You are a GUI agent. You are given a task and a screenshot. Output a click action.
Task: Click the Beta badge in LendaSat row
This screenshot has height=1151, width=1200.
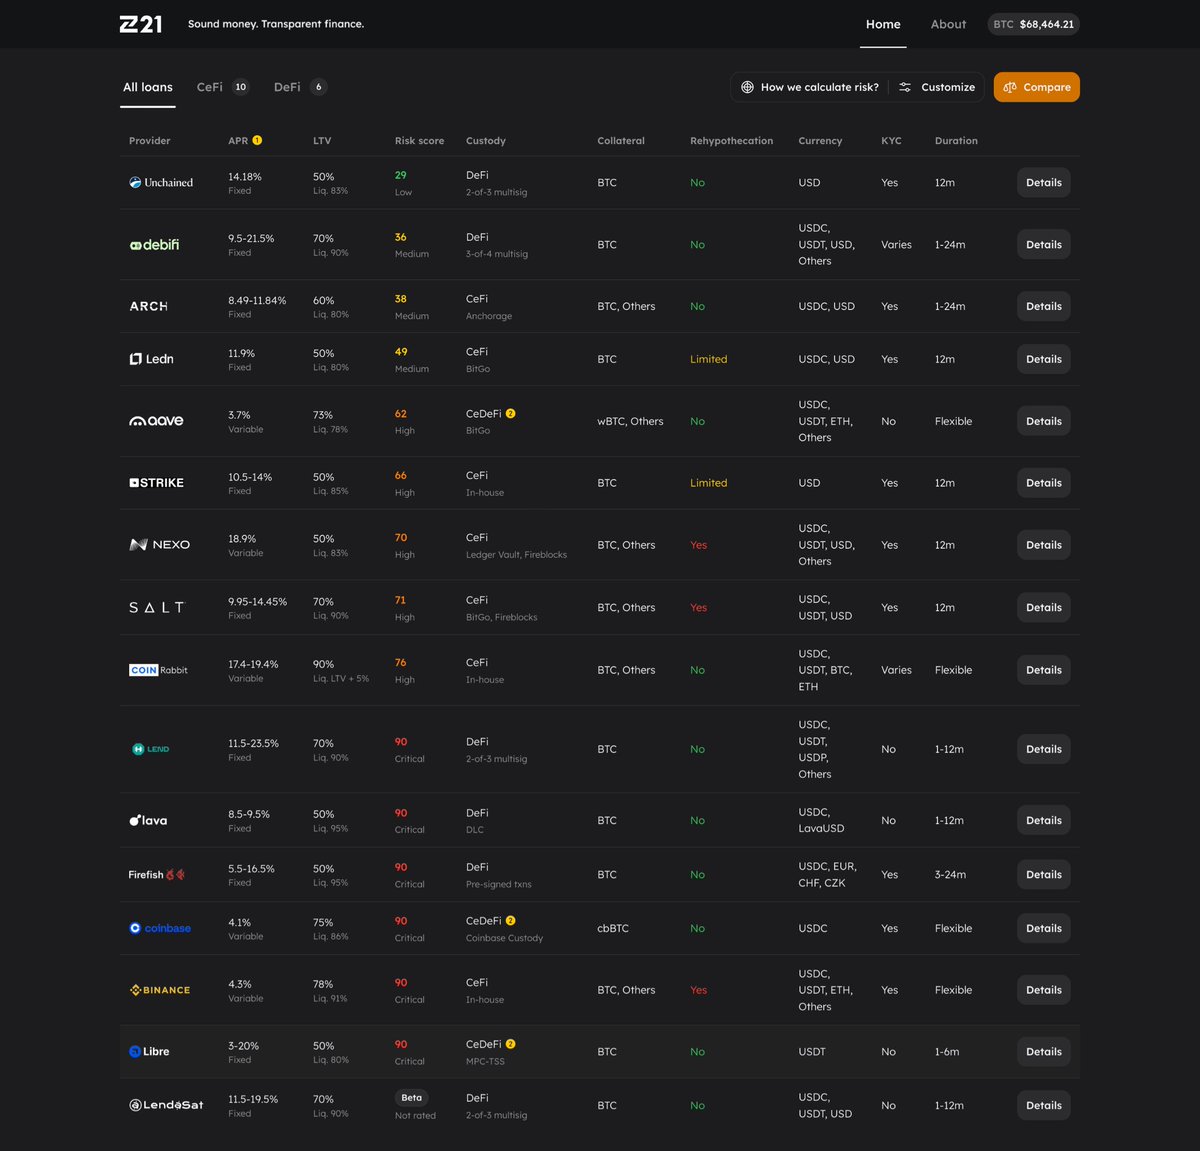(412, 1097)
